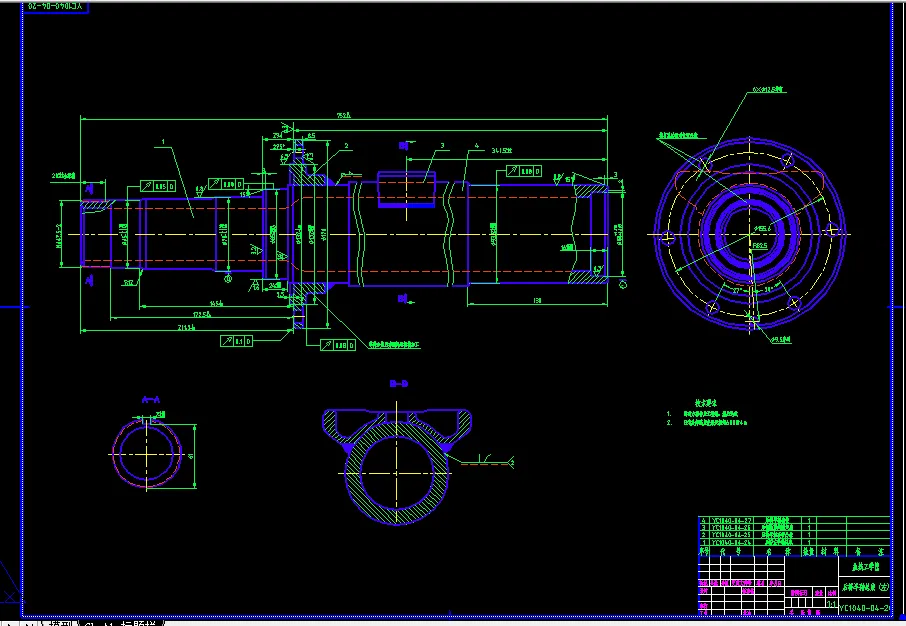The image size is (906, 626).
Task: Select the overall length dimension 759
Action: 343,115
